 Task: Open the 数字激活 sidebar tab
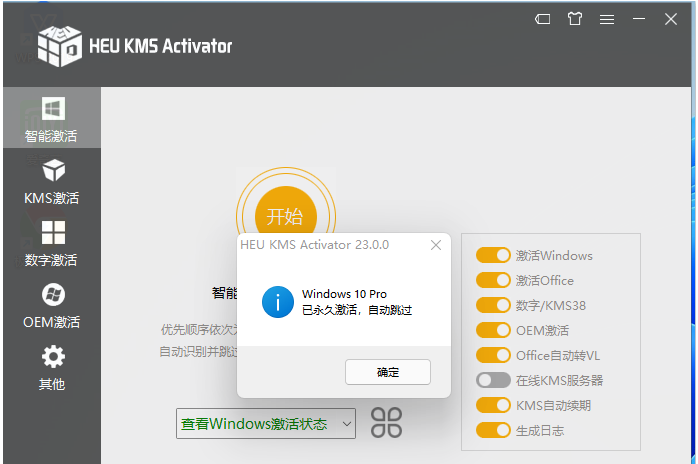pos(51,243)
